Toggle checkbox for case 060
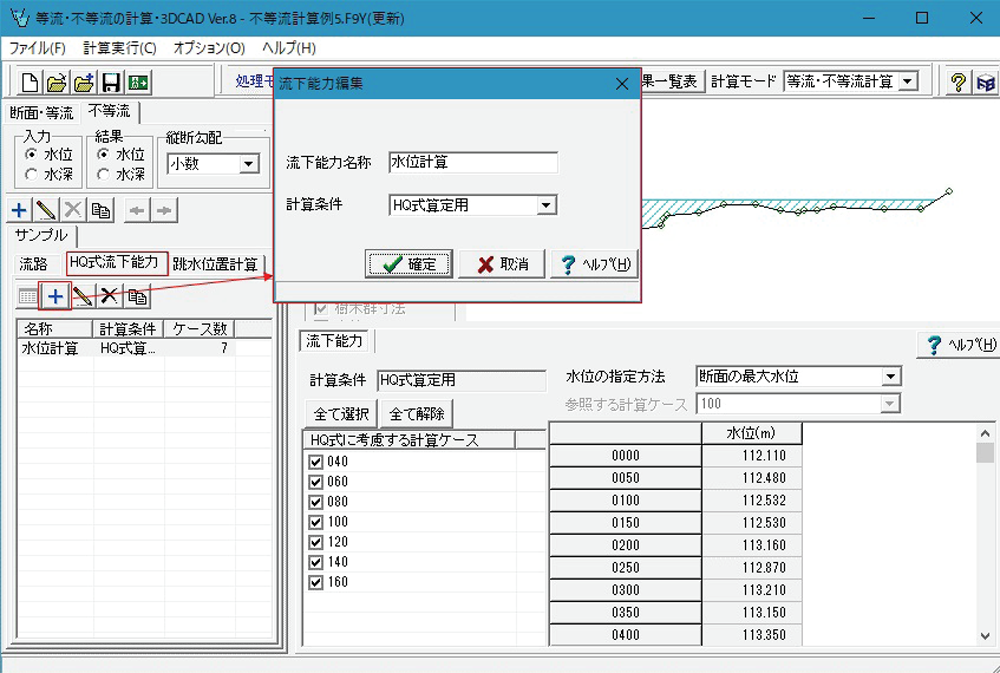Image resolution: width=1000 pixels, height=673 pixels. point(316,482)
